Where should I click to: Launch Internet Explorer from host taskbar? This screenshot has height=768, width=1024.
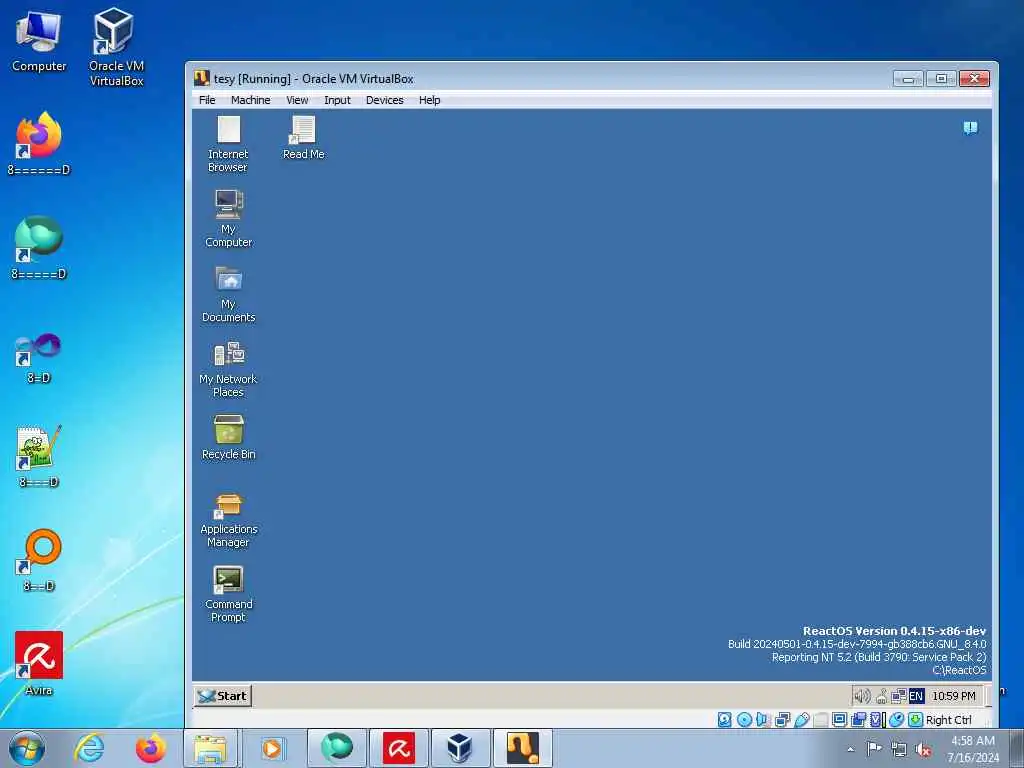pyautogui.click(x=89, y=748)
